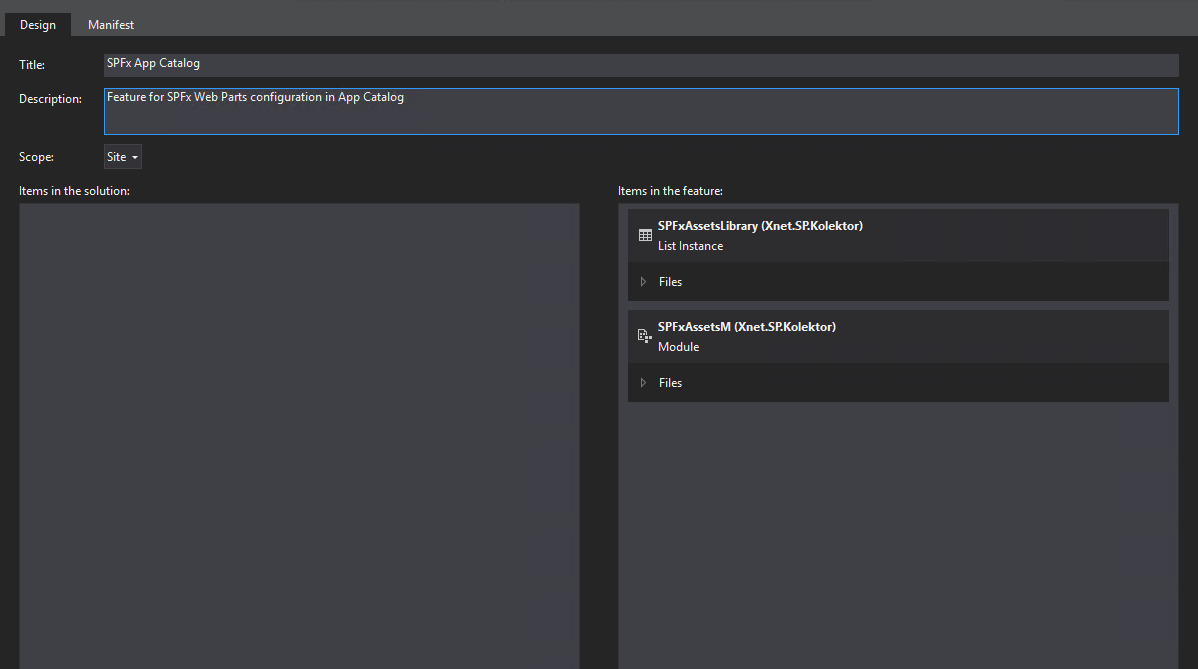Click the List Instance type subtitle
Viewport: 1198px width, 669px height.
click(690, 246)
